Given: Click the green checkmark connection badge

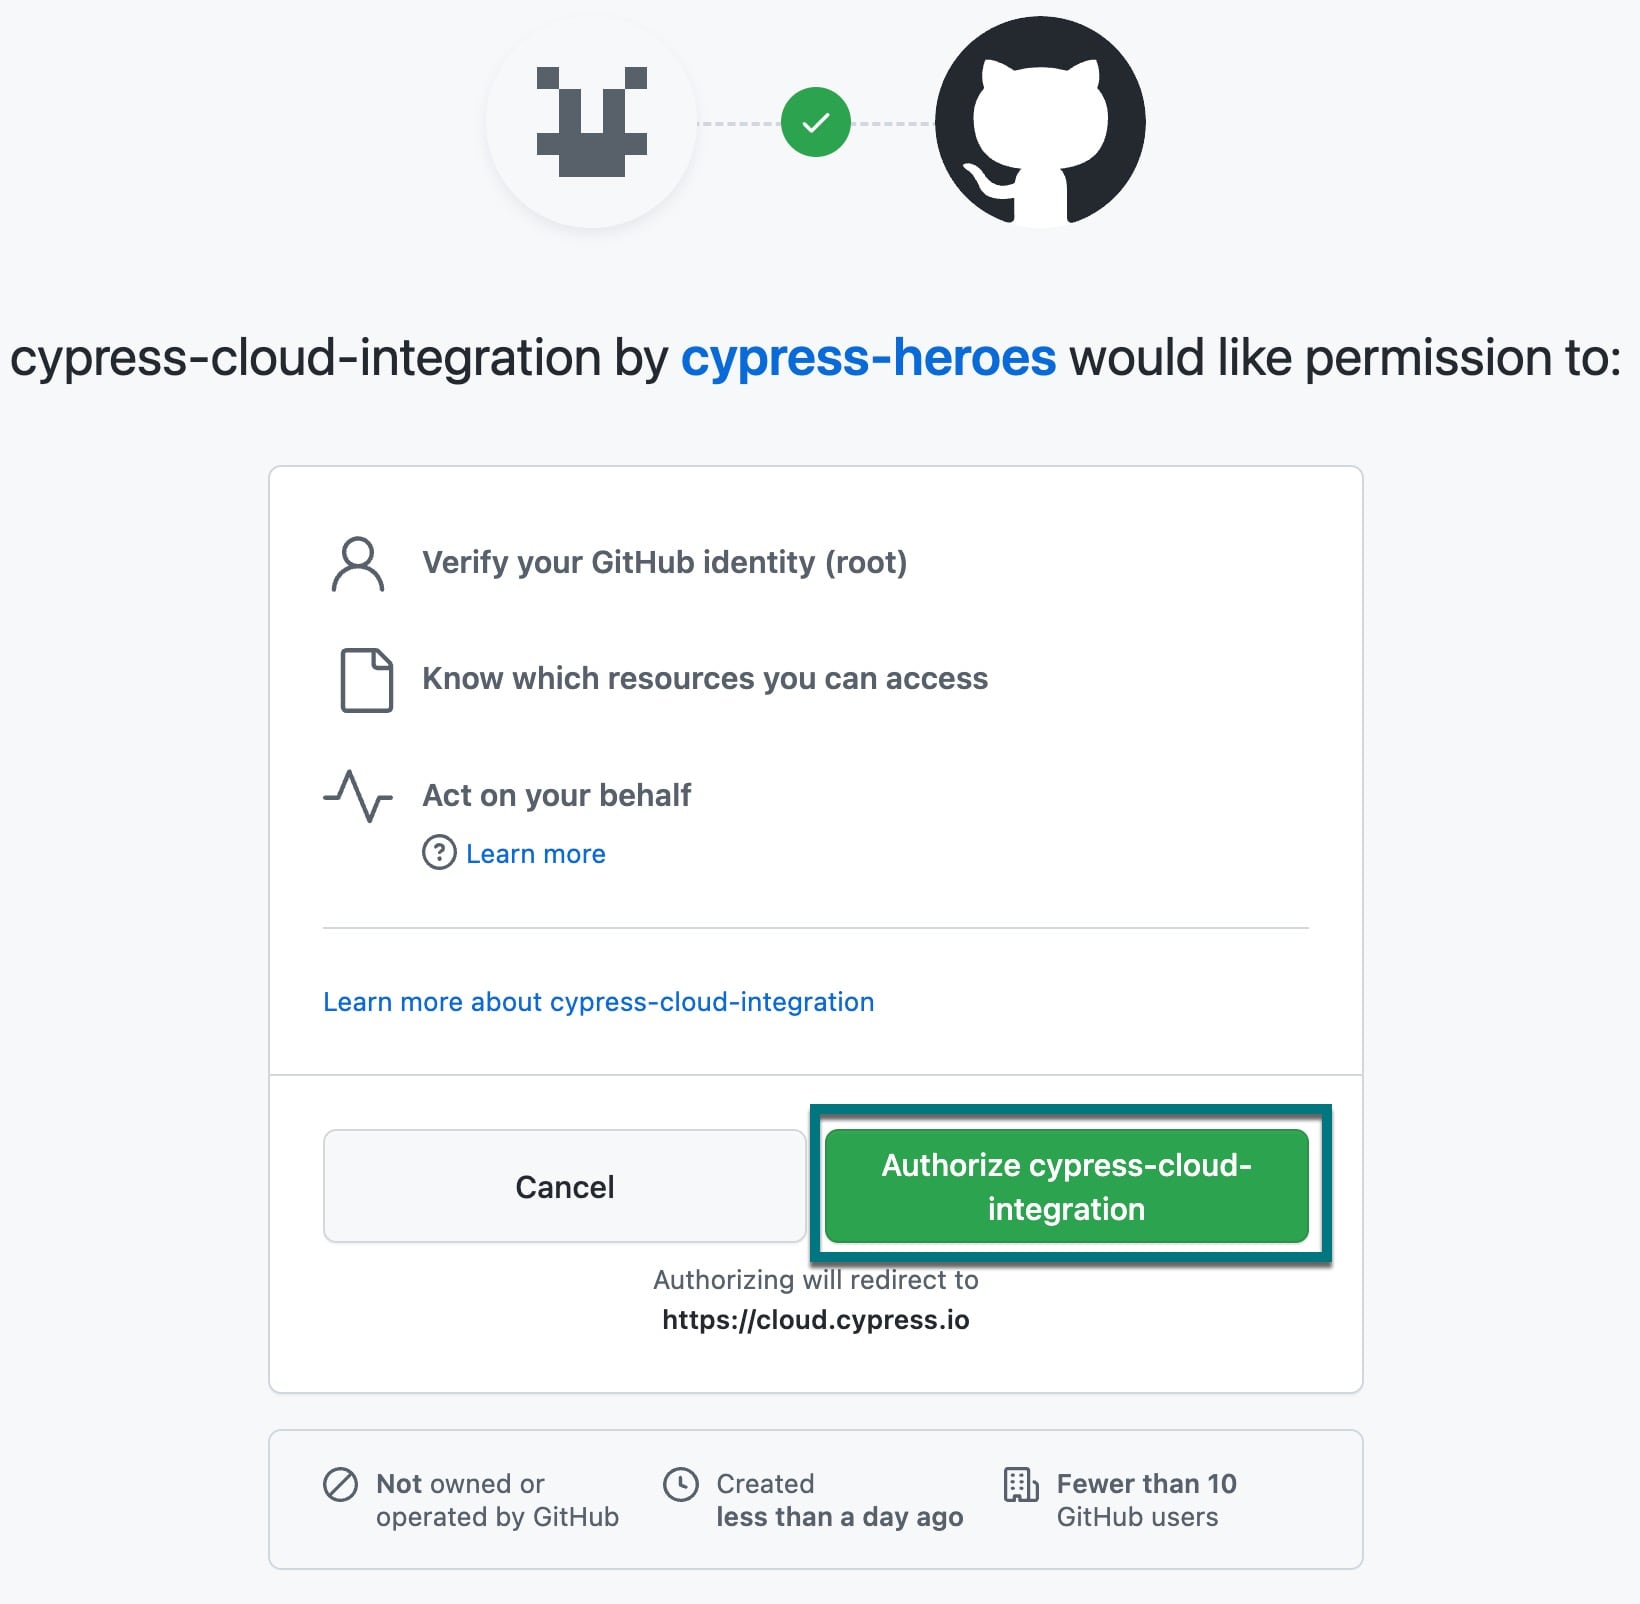Looking at the screenshot, I should (815, 120).
